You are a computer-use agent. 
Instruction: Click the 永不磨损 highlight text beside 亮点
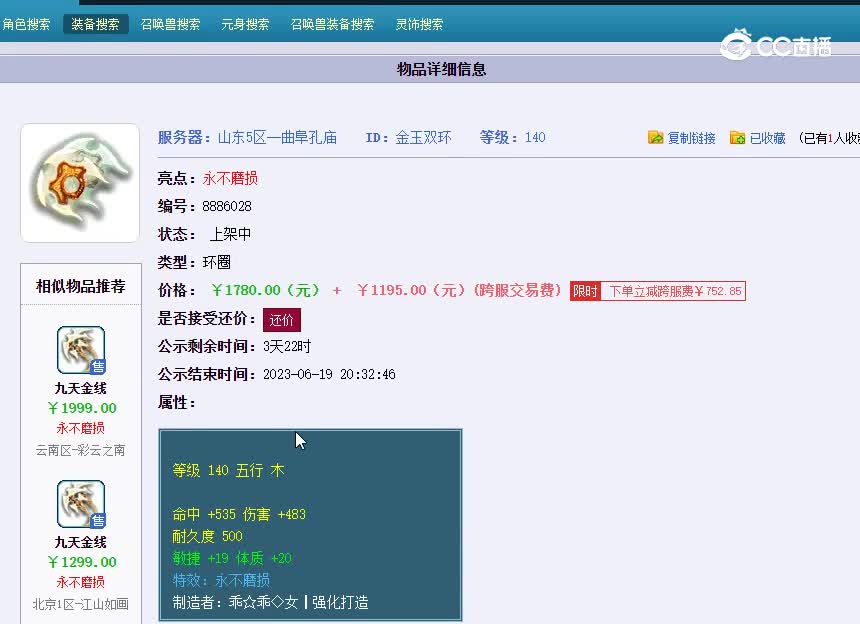pyautogui.click(x=230, y=178)
